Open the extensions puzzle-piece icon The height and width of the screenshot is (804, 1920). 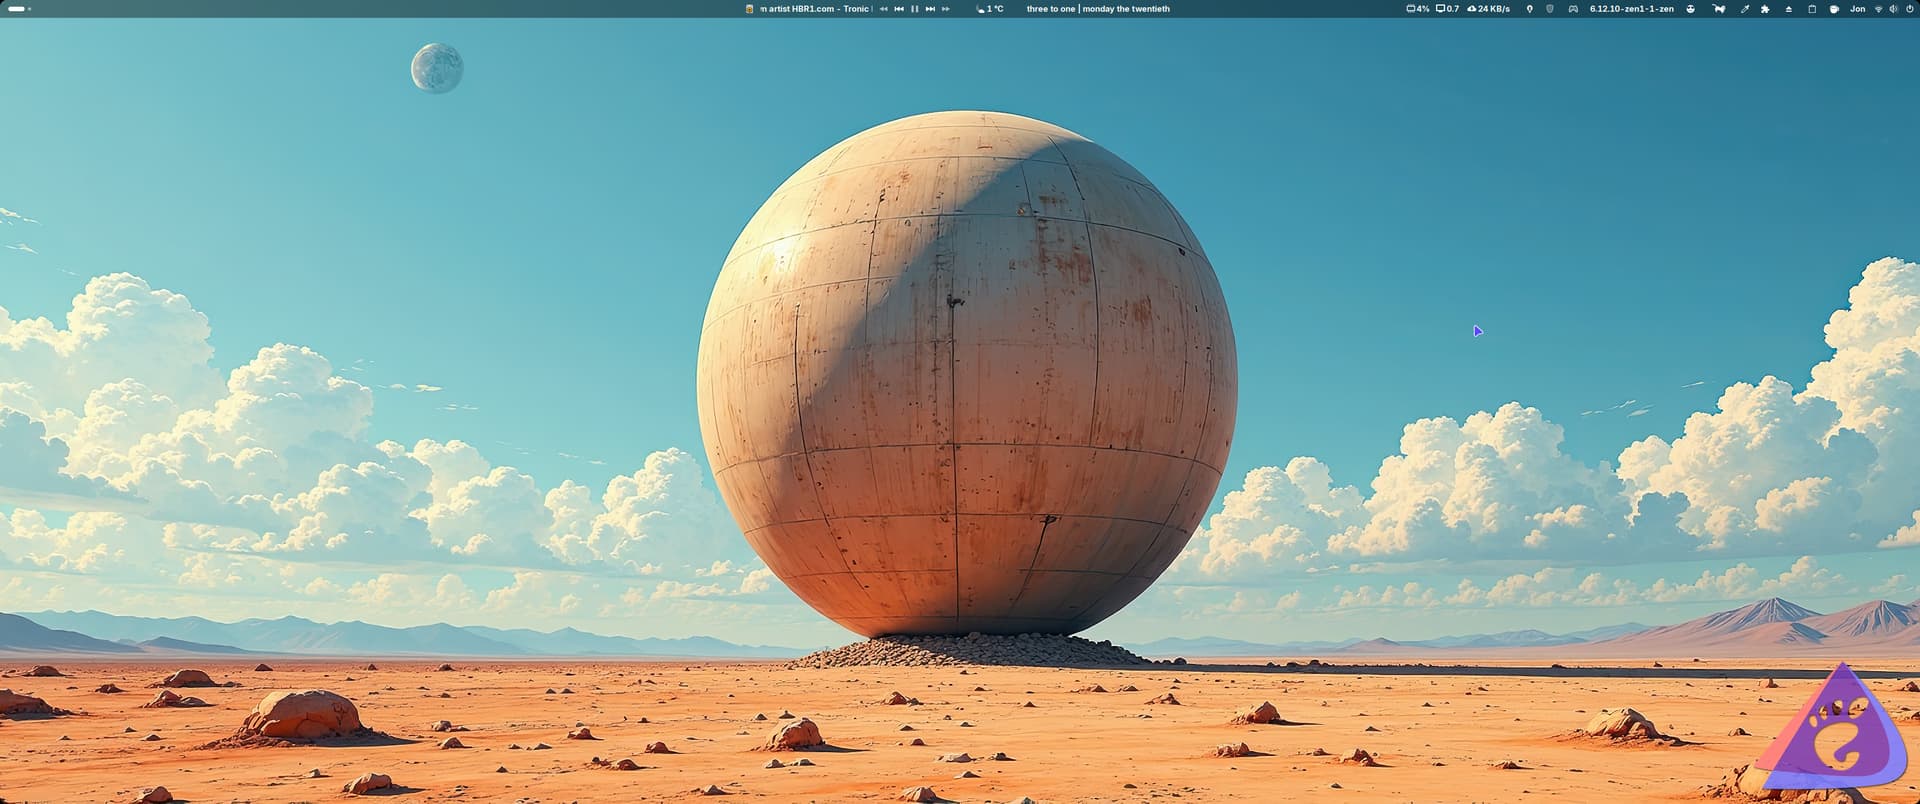1765,9
